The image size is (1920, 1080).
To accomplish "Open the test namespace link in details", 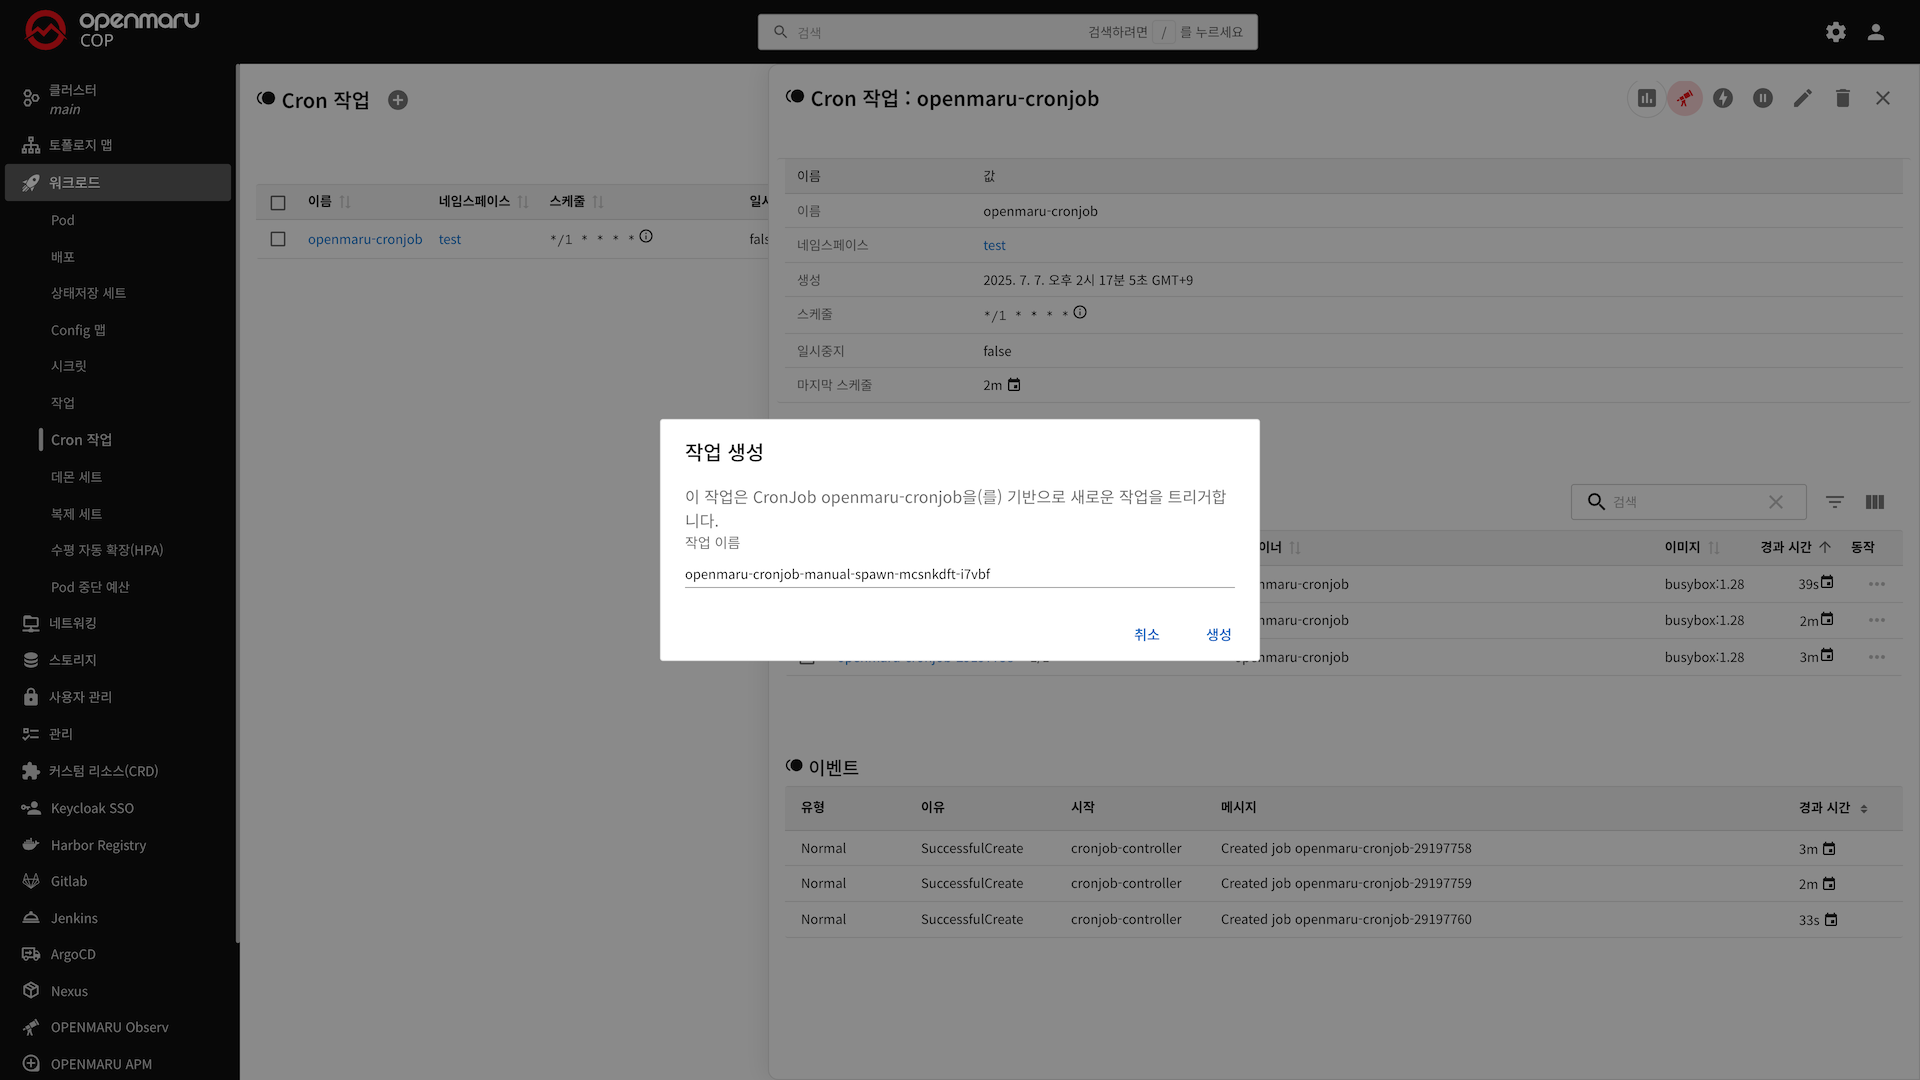I will pos(993,245).
